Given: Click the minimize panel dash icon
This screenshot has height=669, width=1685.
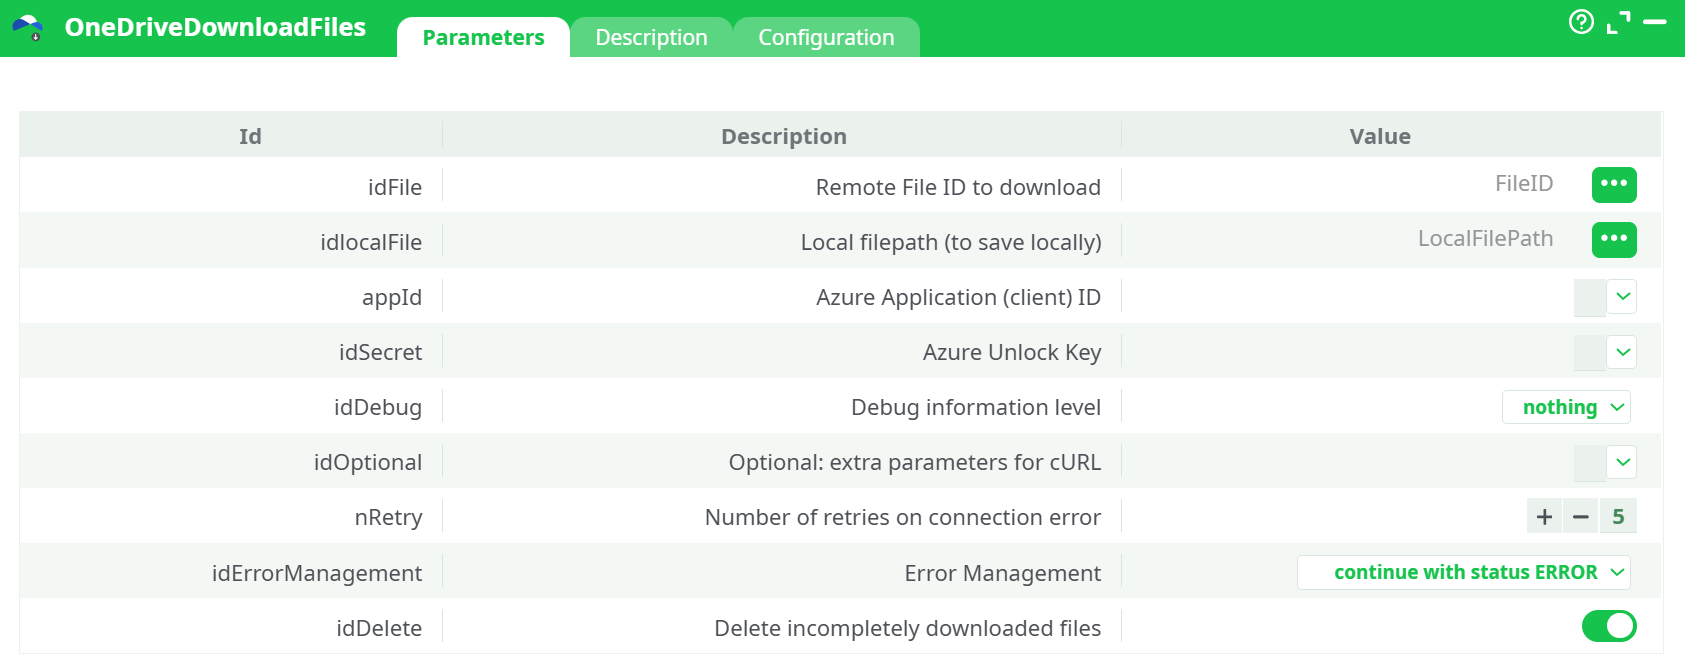Looking at the screenshot, I should pyautogui.click(x=1655, y=21).
